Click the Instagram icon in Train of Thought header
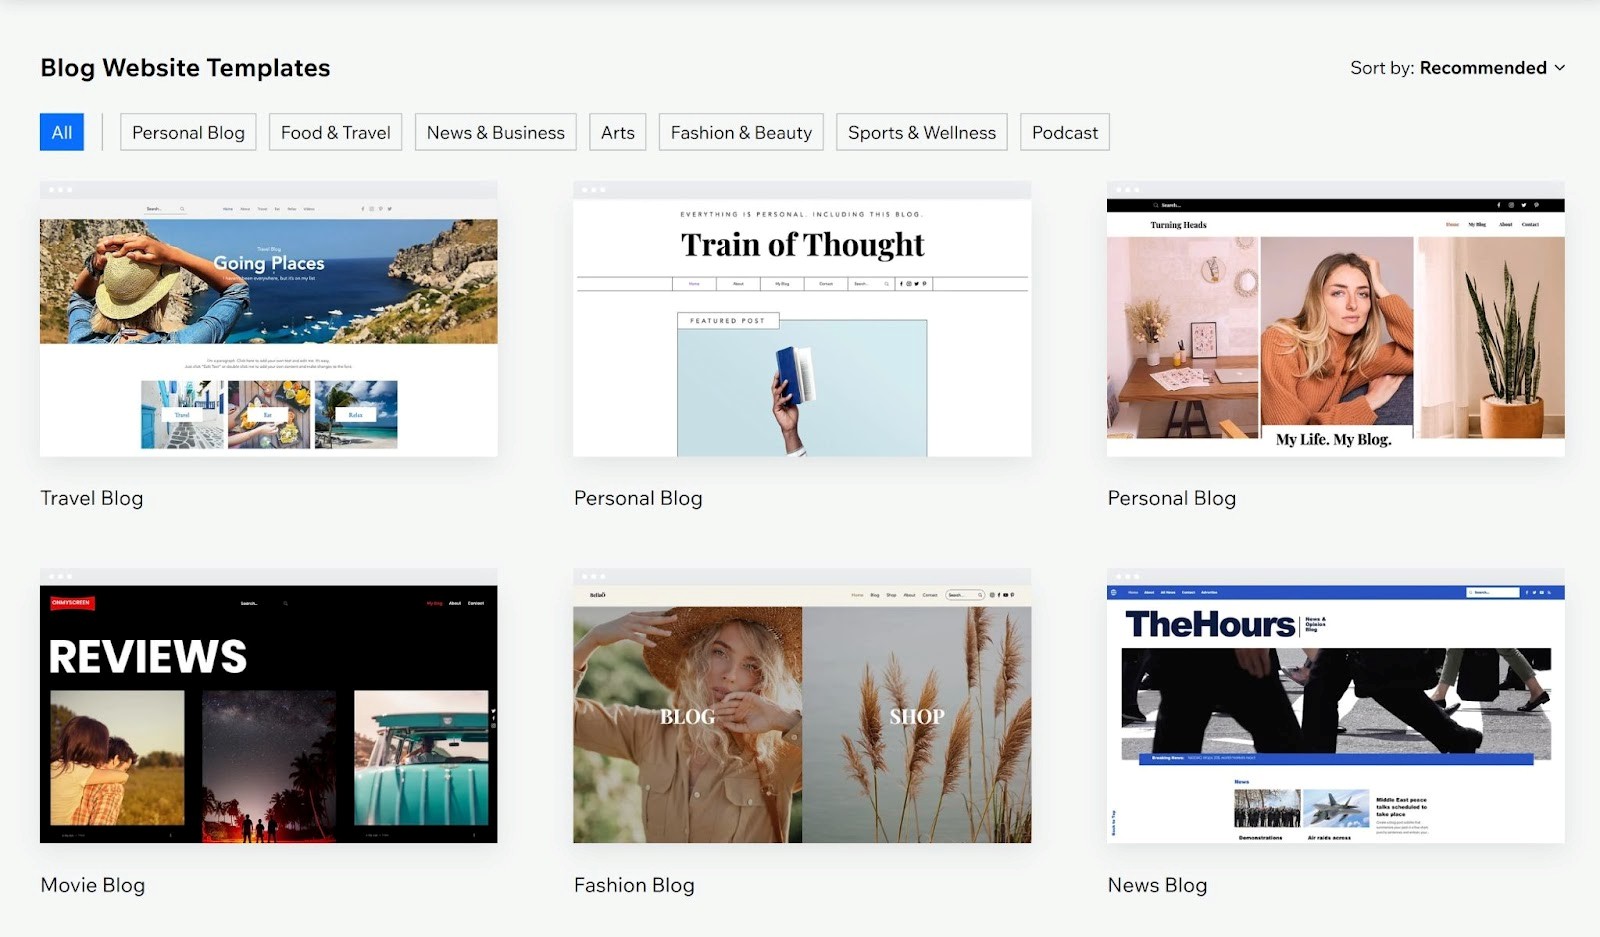The image size is (1600, 937). point(908,284)
